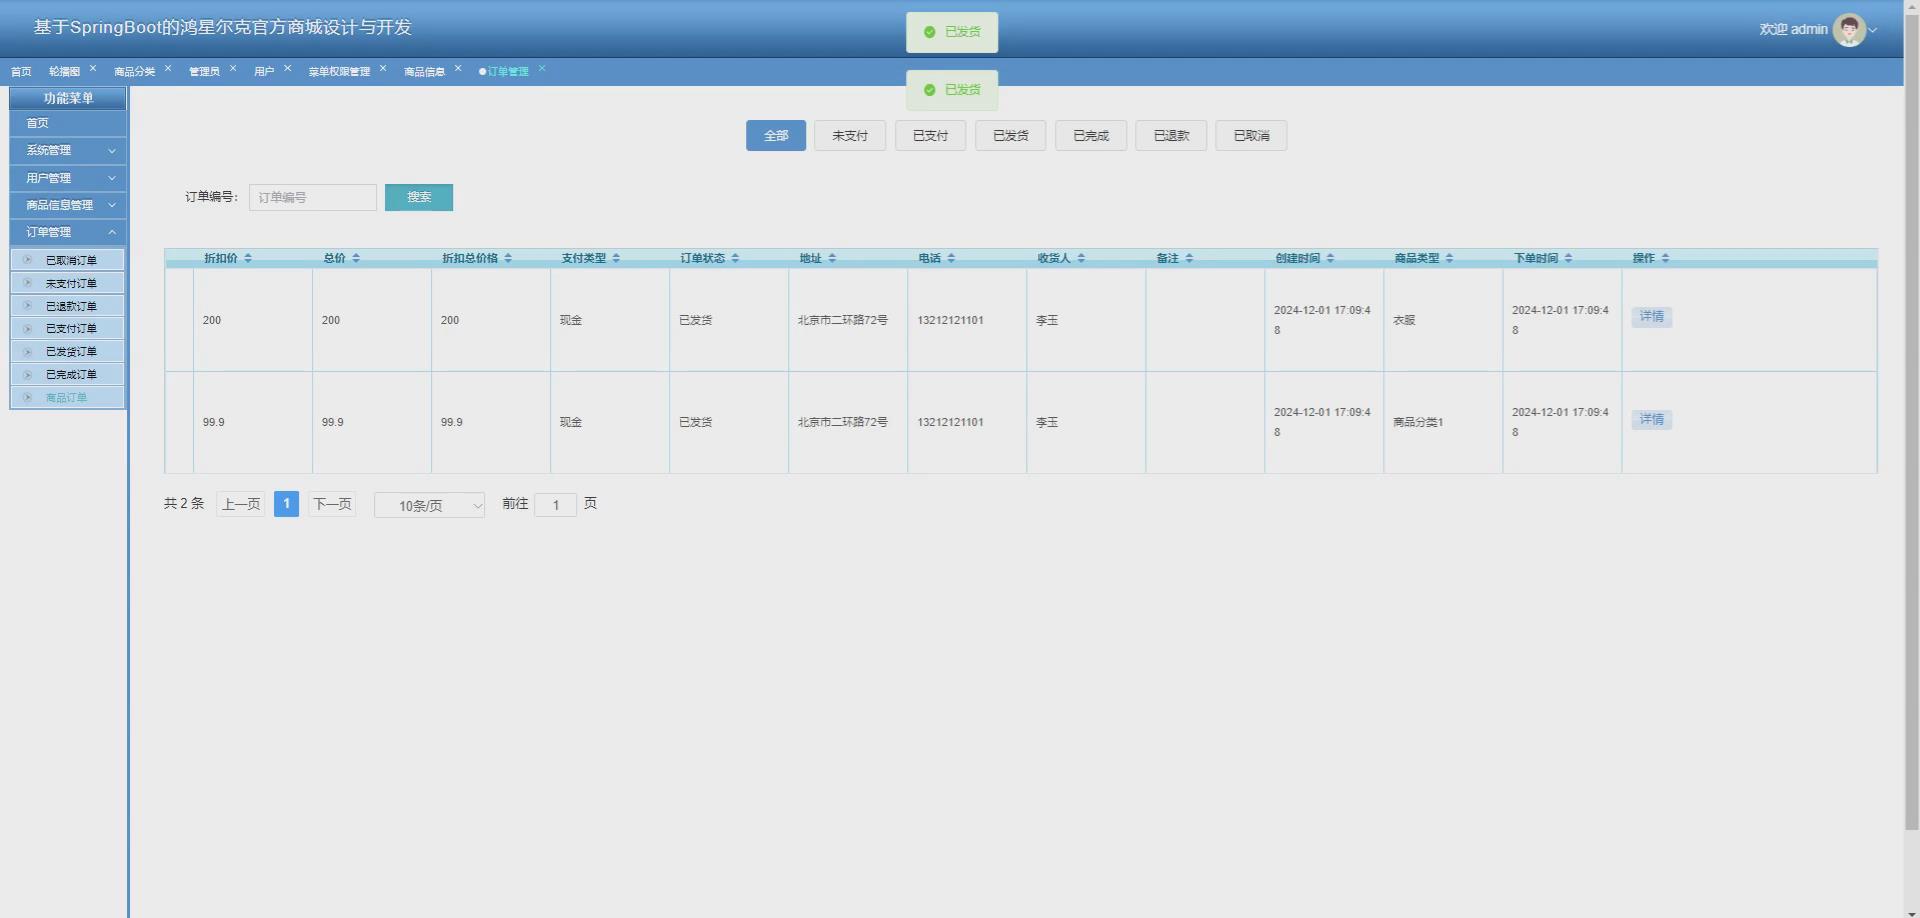Go to 上一页 previous page
The height and width of the screenshot is (918, 1920).
pyautogui.click(x=241, y=504)
